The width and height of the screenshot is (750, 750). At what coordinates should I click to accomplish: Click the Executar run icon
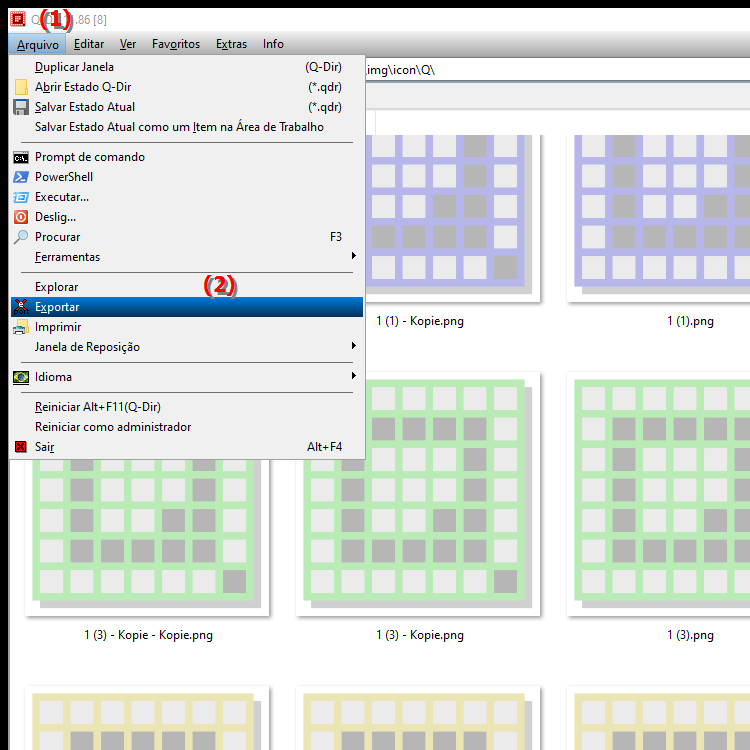[x=21, y=197]
